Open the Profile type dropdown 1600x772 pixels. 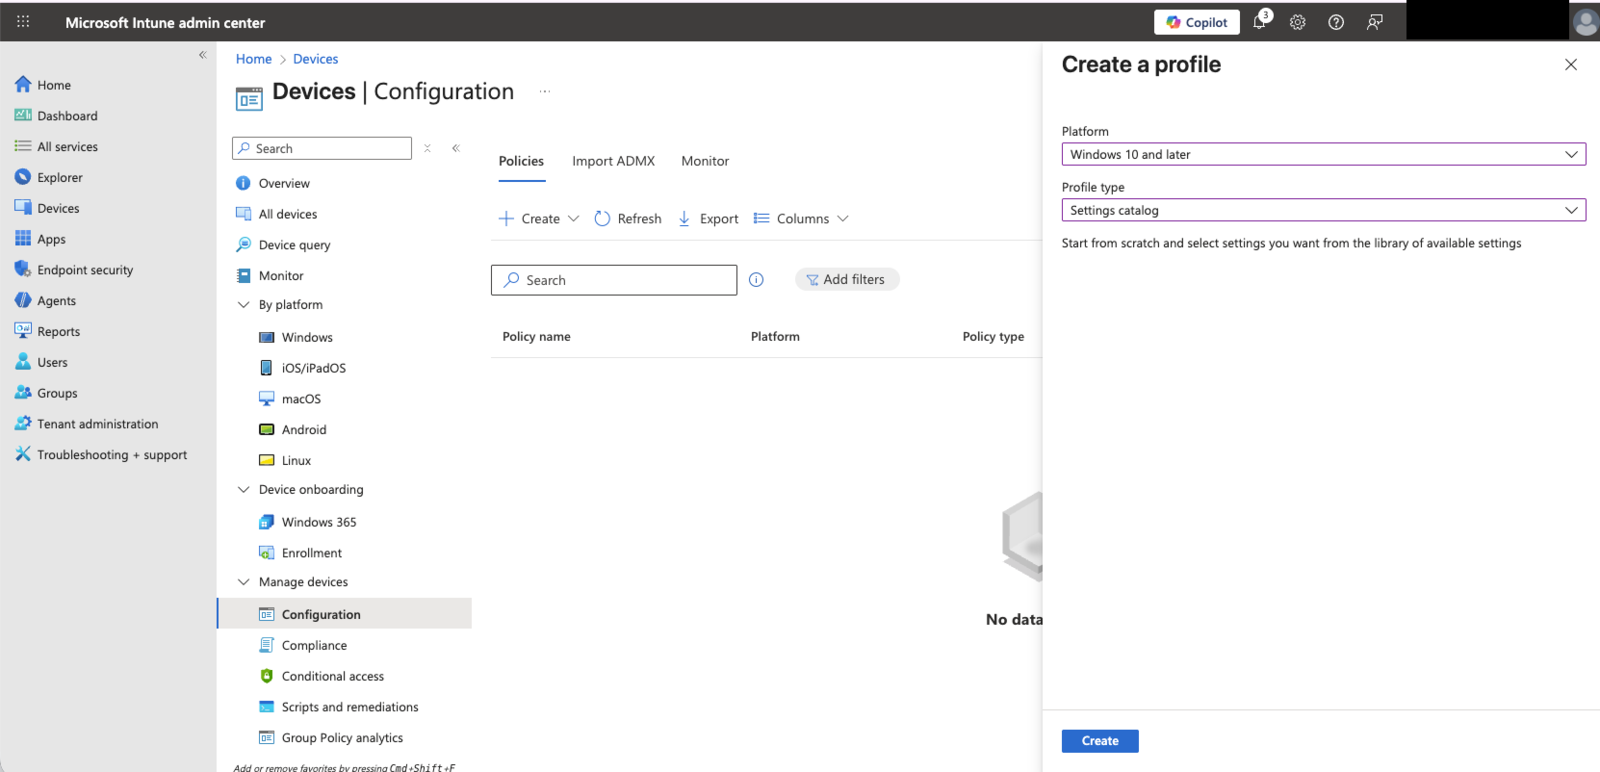pyautogui.click(x=1323, y=210)
